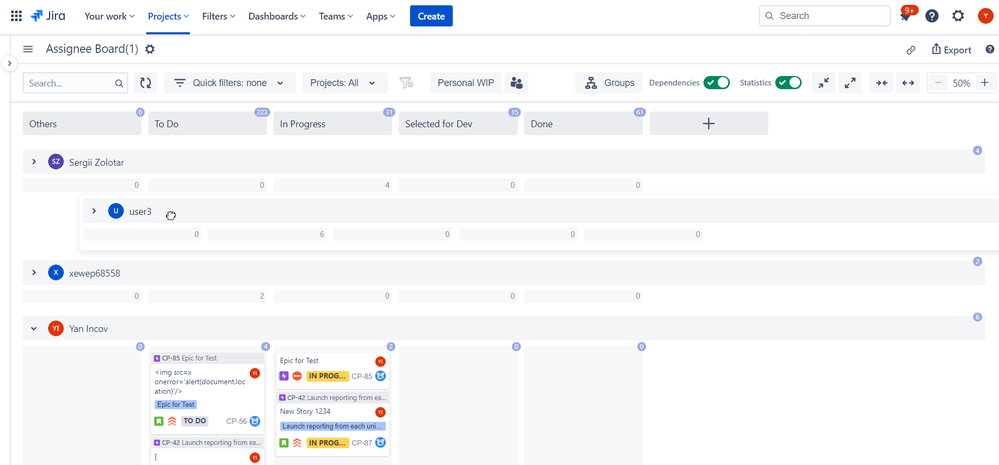Click the epic issue type icon on CP-85
Viewport: 999px width, 465px height.
284,376
